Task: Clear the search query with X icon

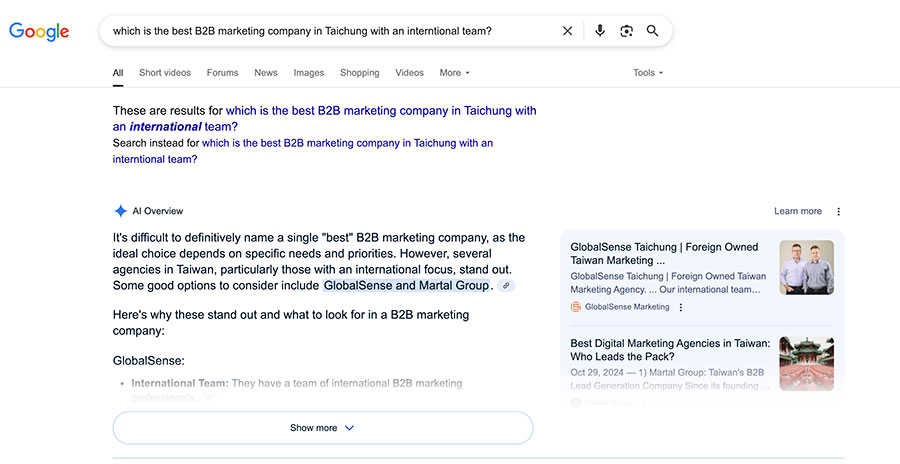Action: [x=568, y=31]
